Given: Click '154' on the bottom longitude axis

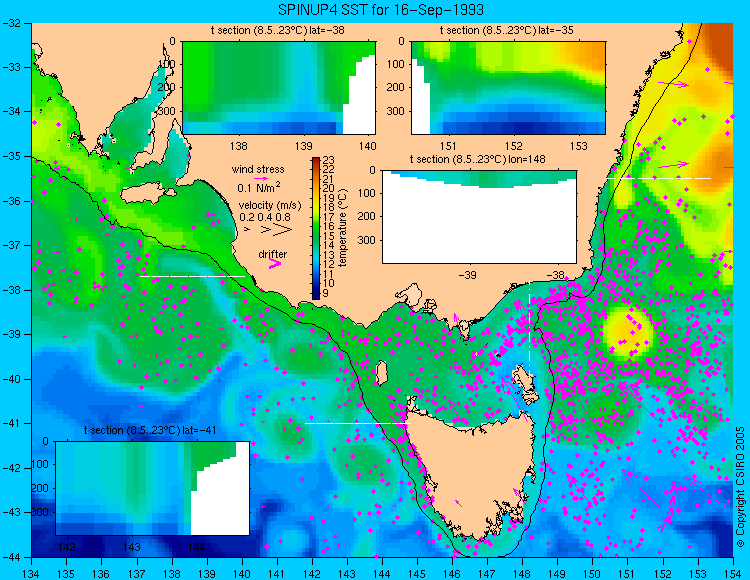Looking at the screenshot, I should 733,574.
